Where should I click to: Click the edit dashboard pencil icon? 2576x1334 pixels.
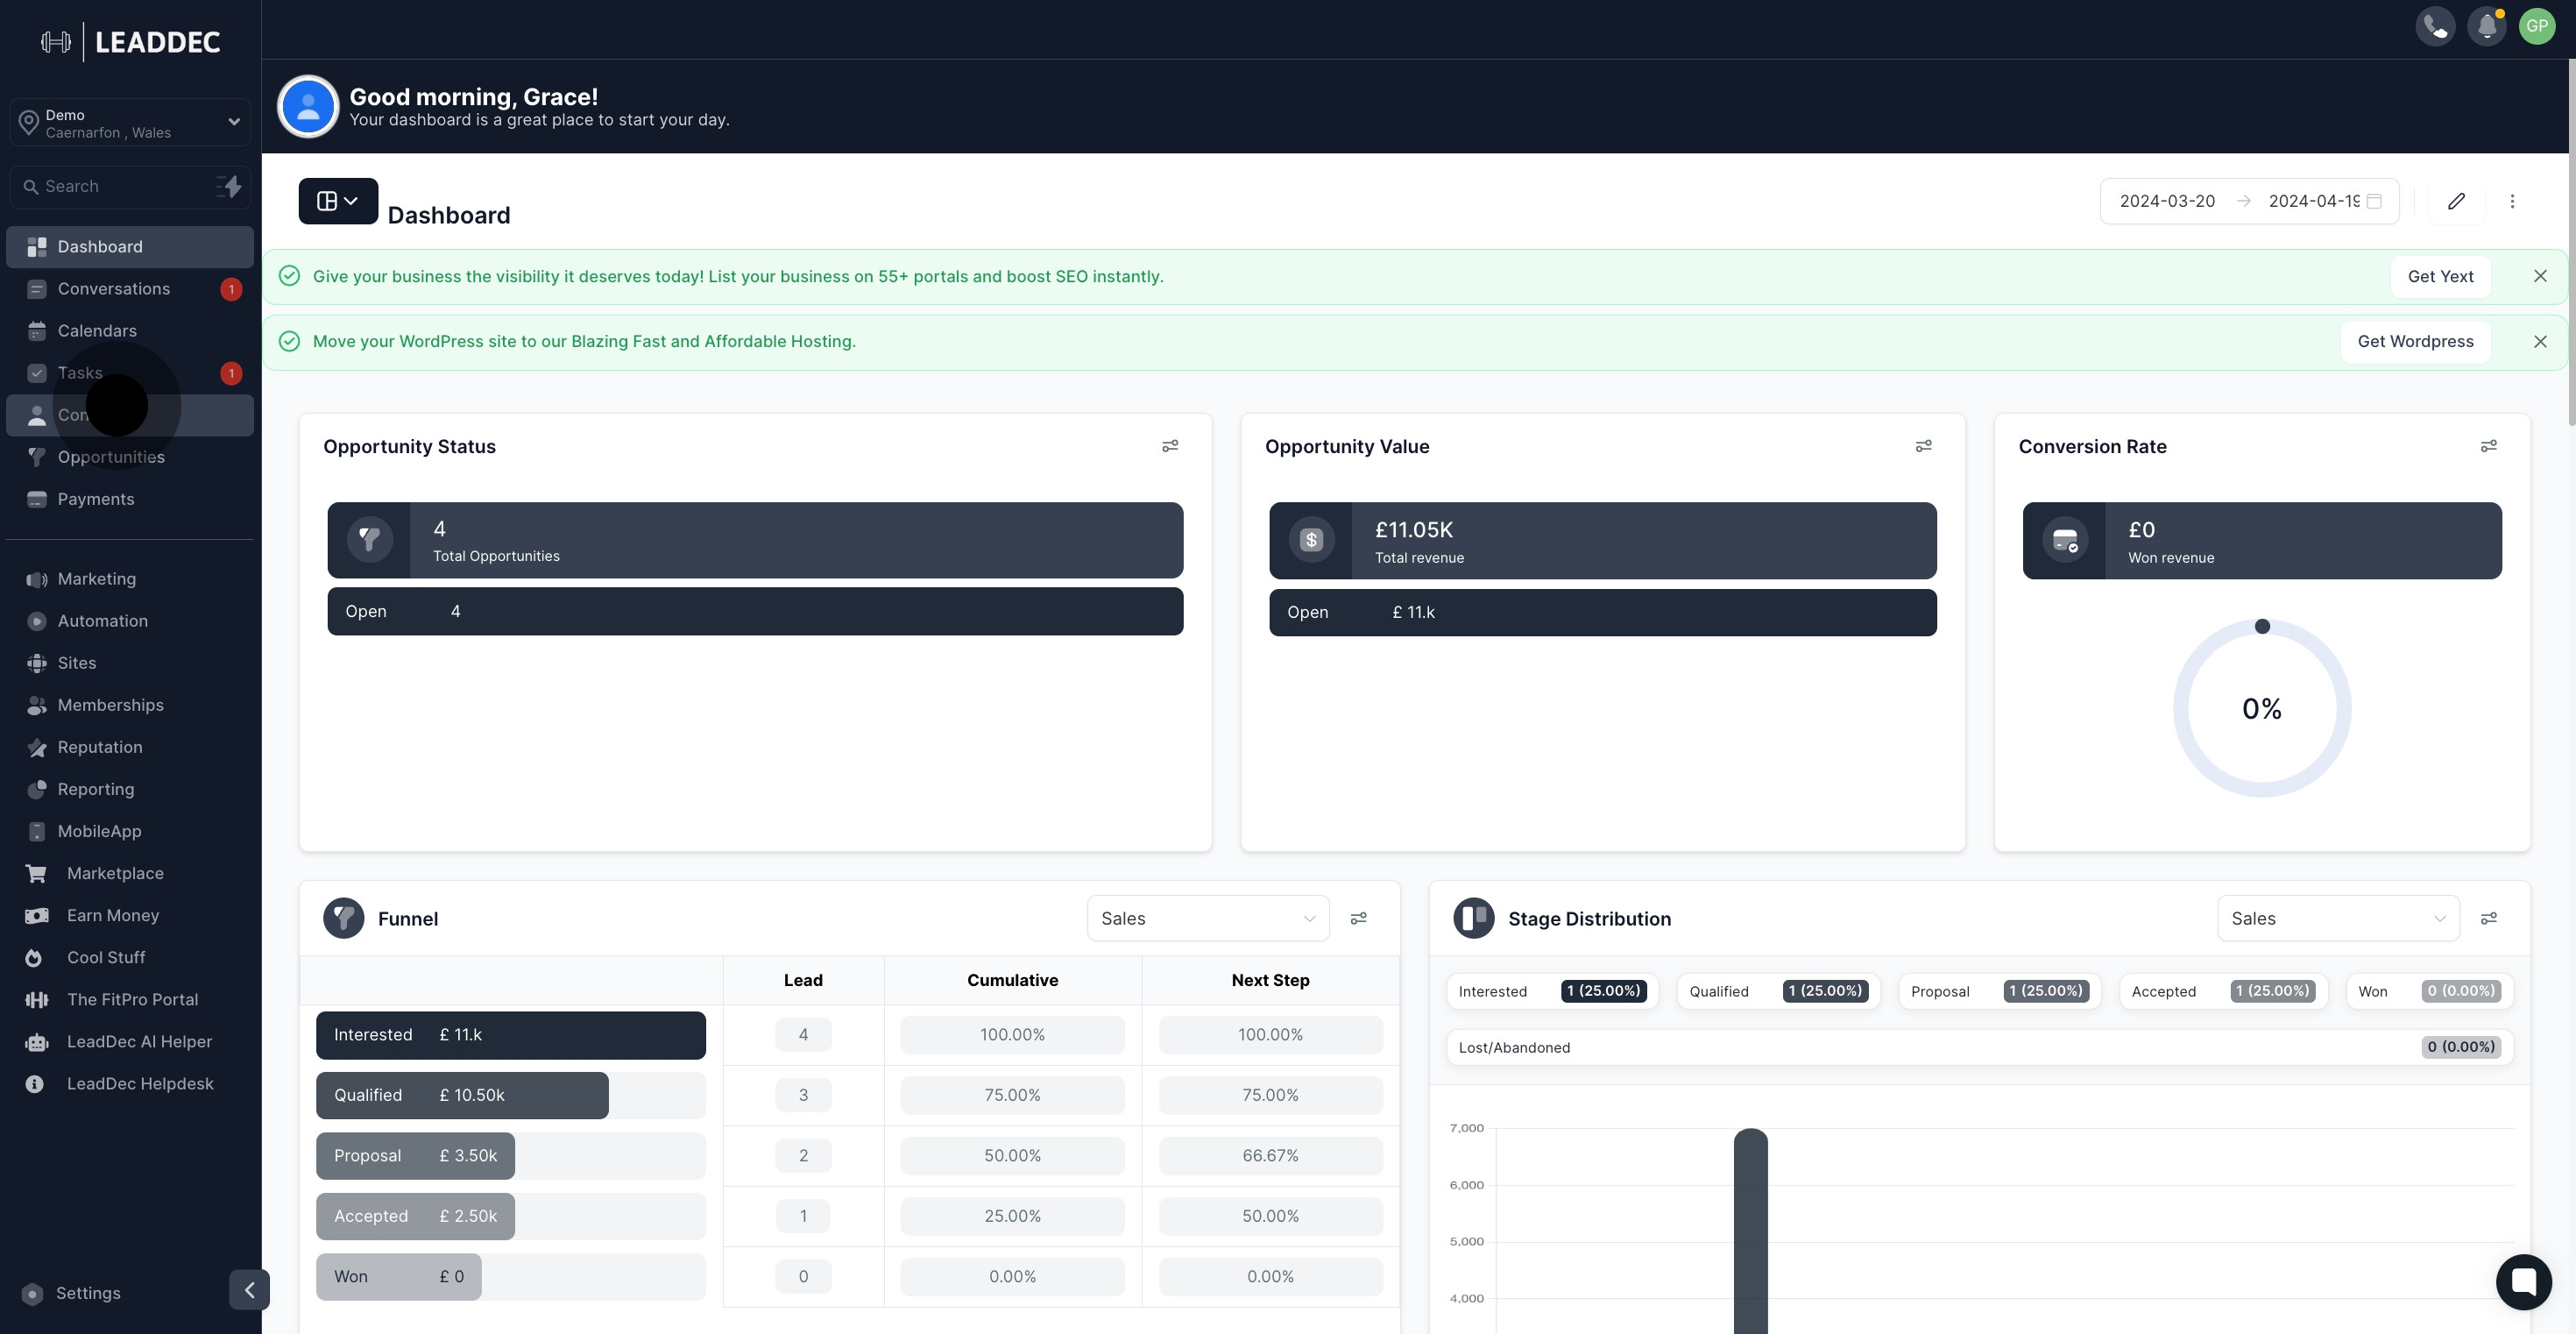2456,201
